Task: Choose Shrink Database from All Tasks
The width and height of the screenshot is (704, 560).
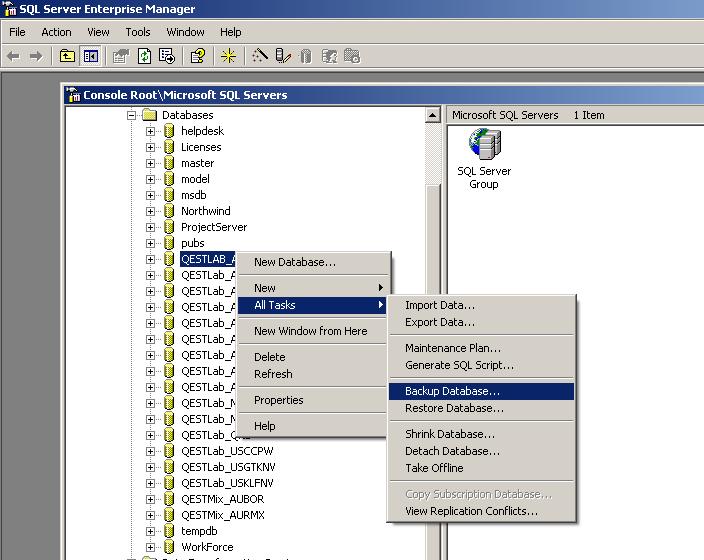Action: click(449, 434)
